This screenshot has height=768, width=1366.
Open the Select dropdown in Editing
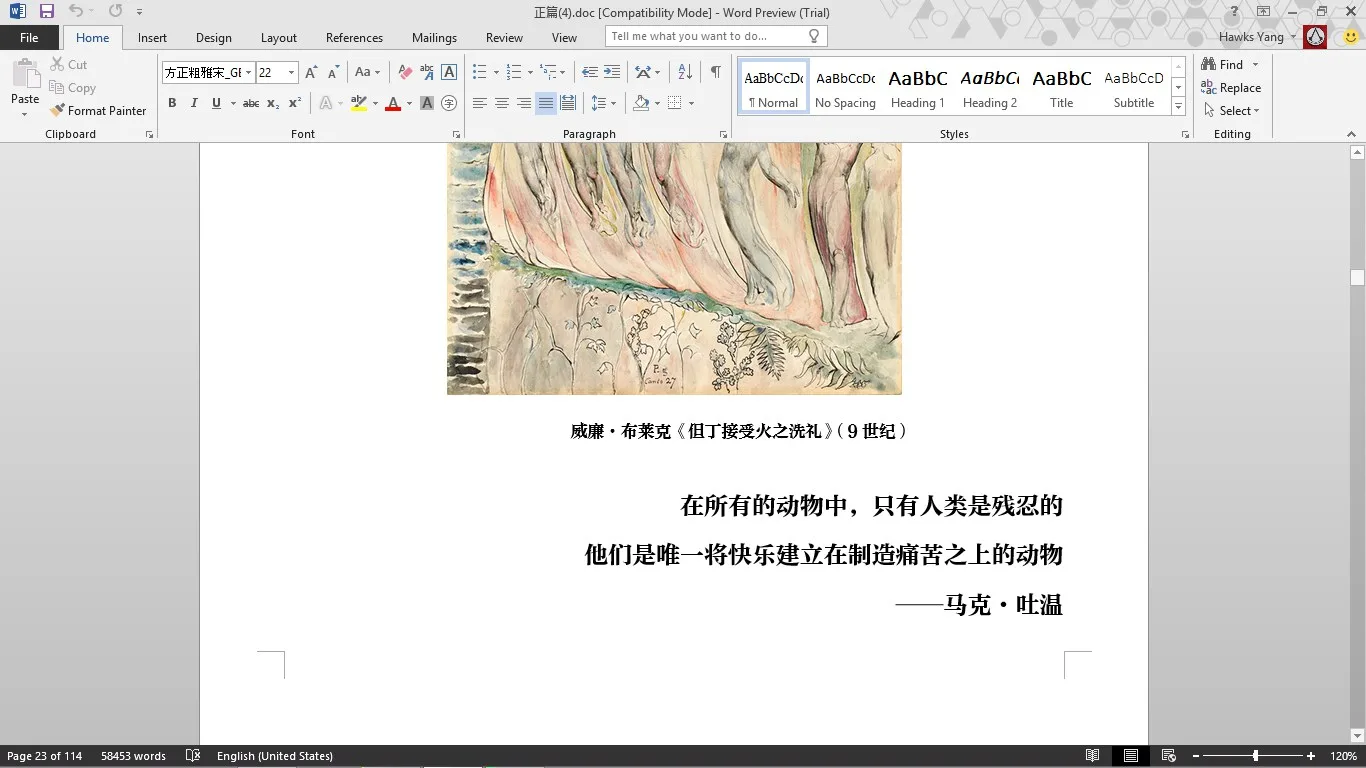click(1232, 111)
